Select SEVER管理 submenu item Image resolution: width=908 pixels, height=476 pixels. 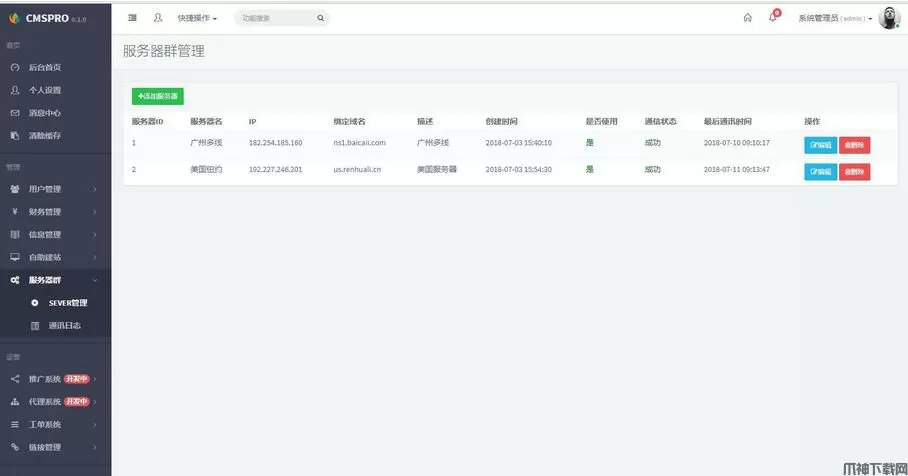(68, 303)
